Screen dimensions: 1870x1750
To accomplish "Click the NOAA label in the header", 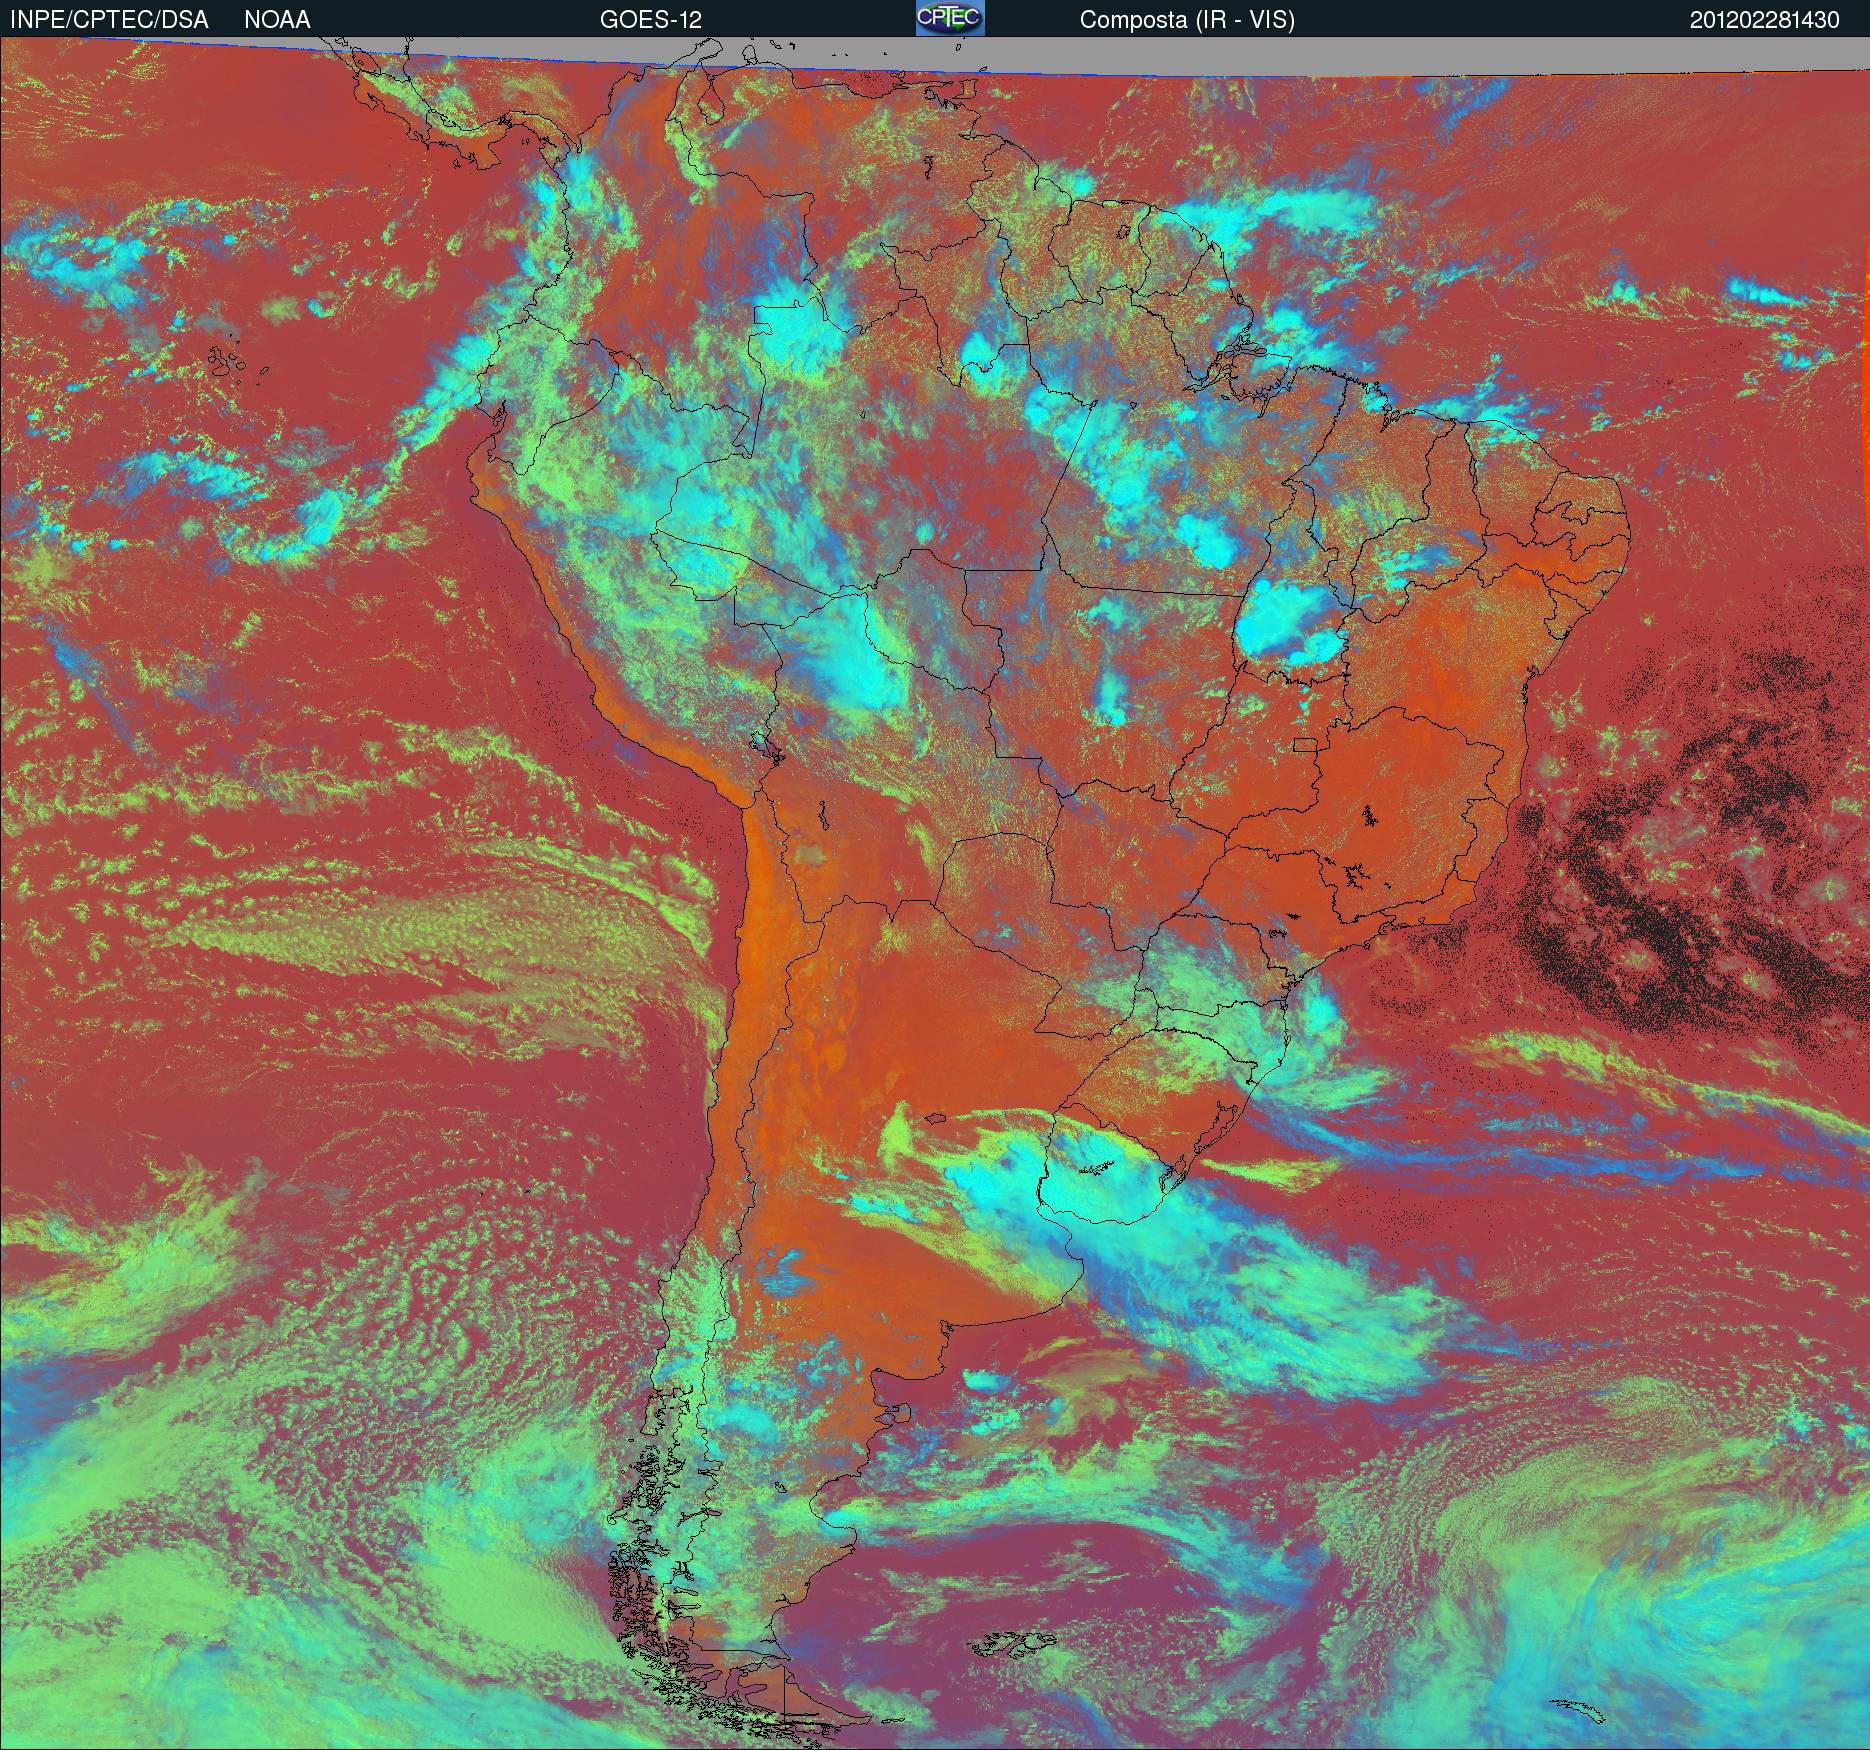I will tap(277, 19).
